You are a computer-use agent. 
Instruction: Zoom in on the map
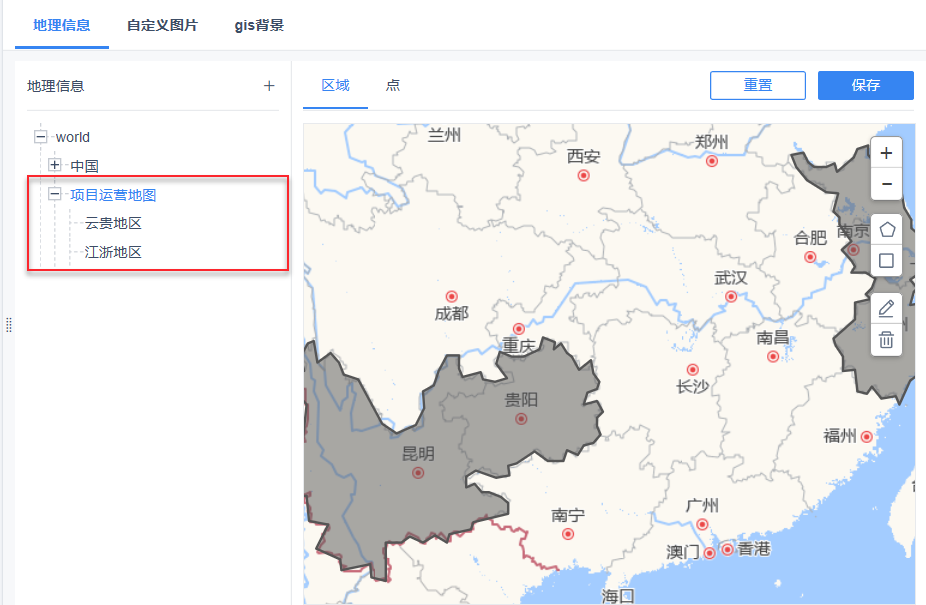pyautogui.click(x=886, y=153)
